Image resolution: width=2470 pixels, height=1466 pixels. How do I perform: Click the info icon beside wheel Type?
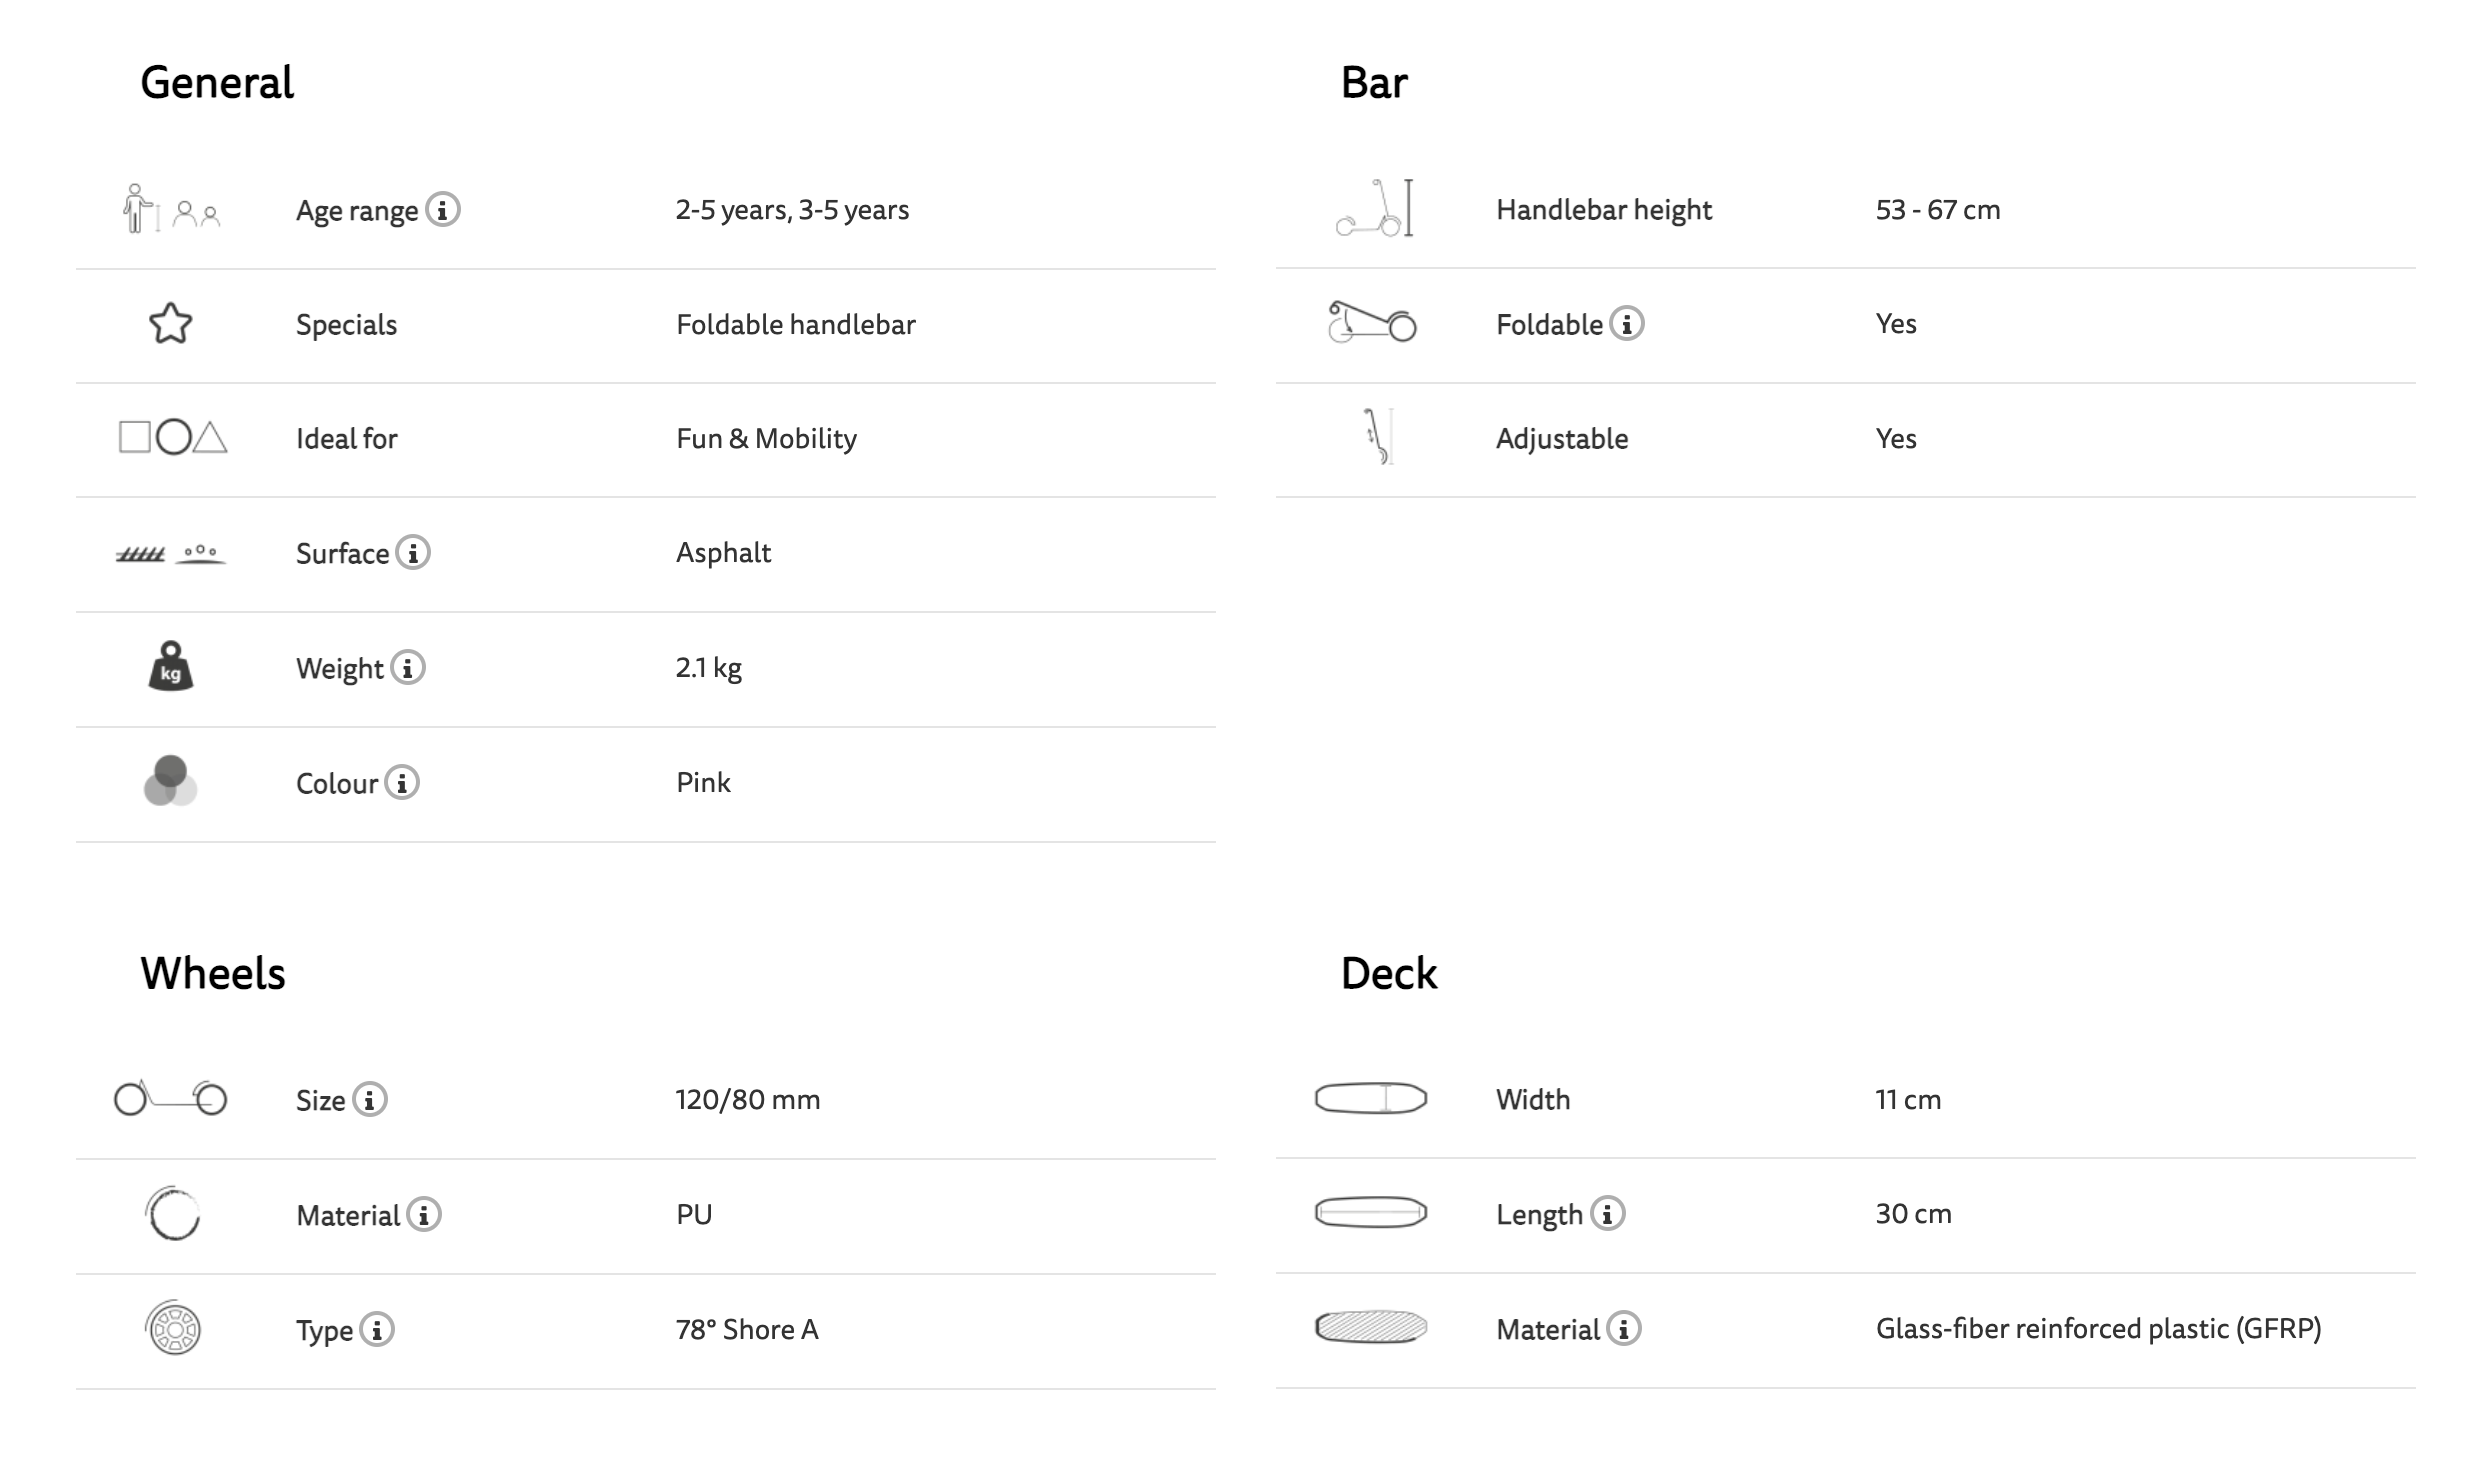377,1330
